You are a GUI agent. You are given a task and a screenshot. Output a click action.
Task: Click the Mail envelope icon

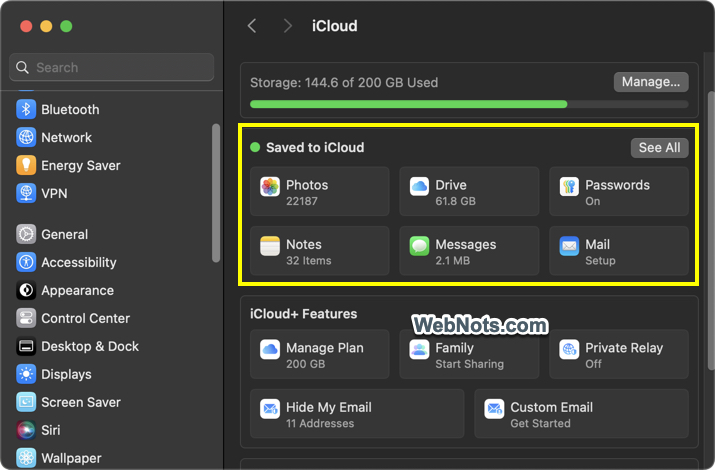569,246
